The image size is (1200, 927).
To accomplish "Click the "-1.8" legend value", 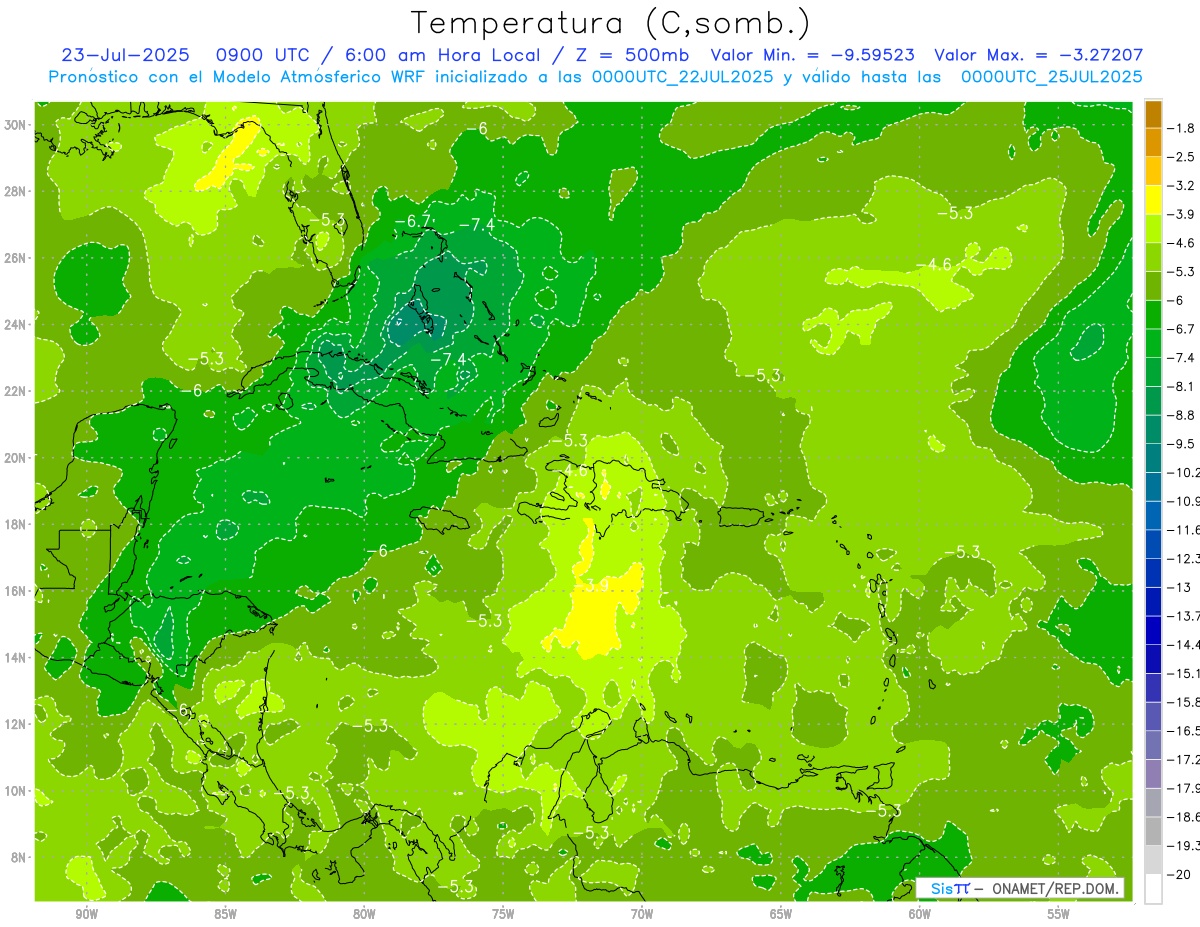I will coord(1181,128).
